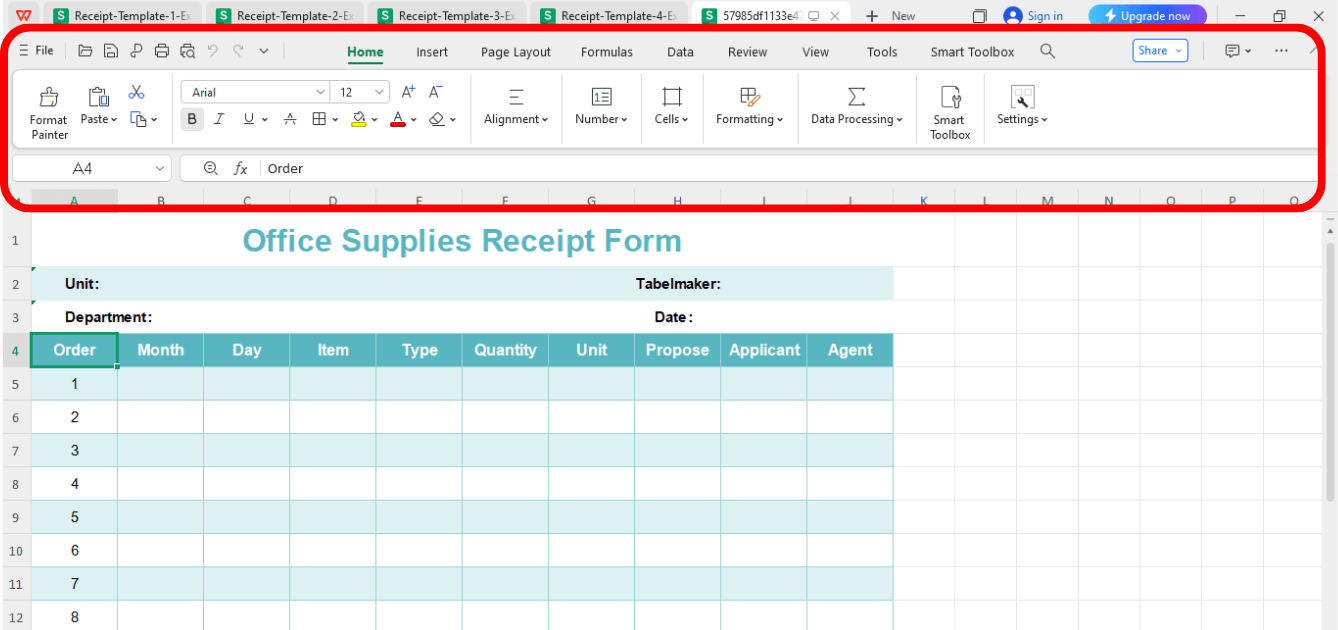This screenshot has height=630, width=1338.
Task: Expand the Paste options arrow
Action: click(x=114, y=120)
